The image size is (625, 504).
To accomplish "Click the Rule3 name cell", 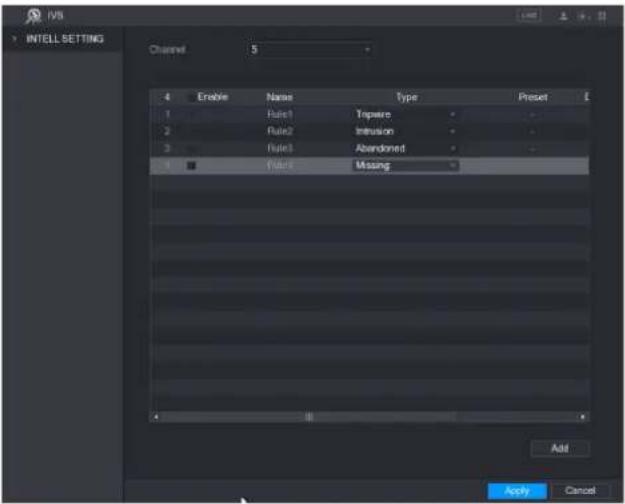I will [280, 148].
